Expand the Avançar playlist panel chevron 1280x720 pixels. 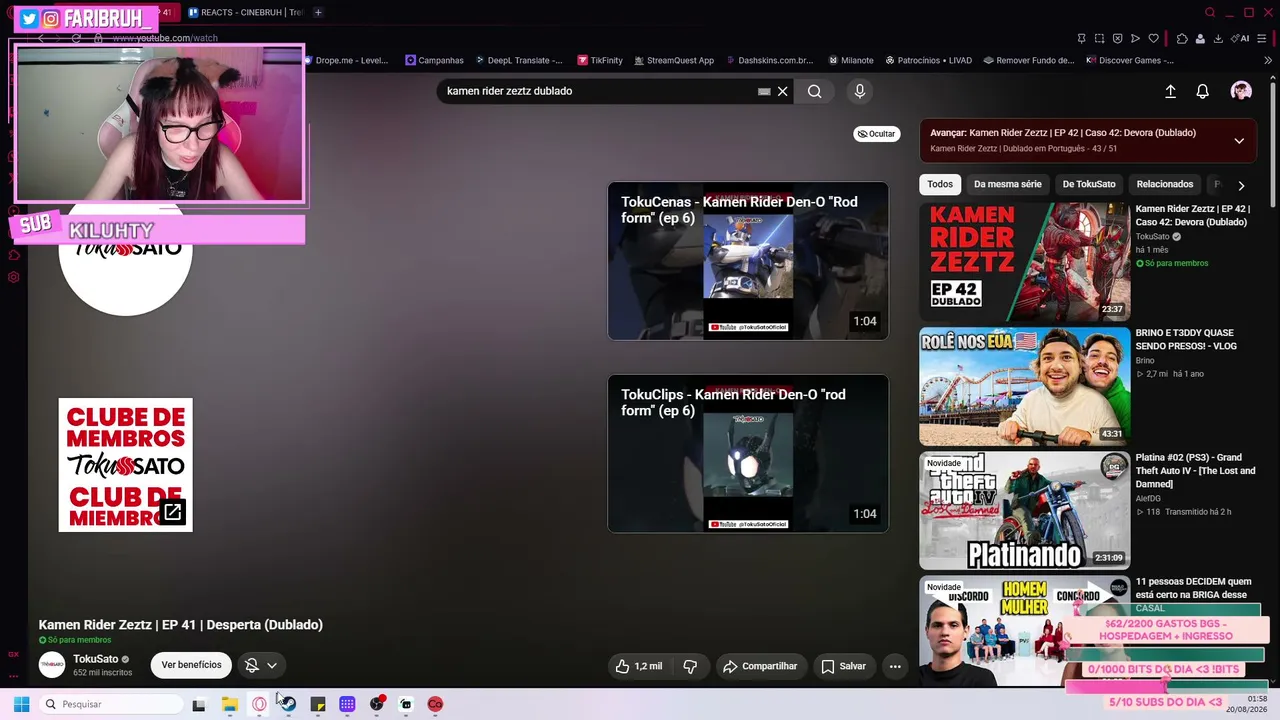pyautogui.click(x=1239, y=141)
